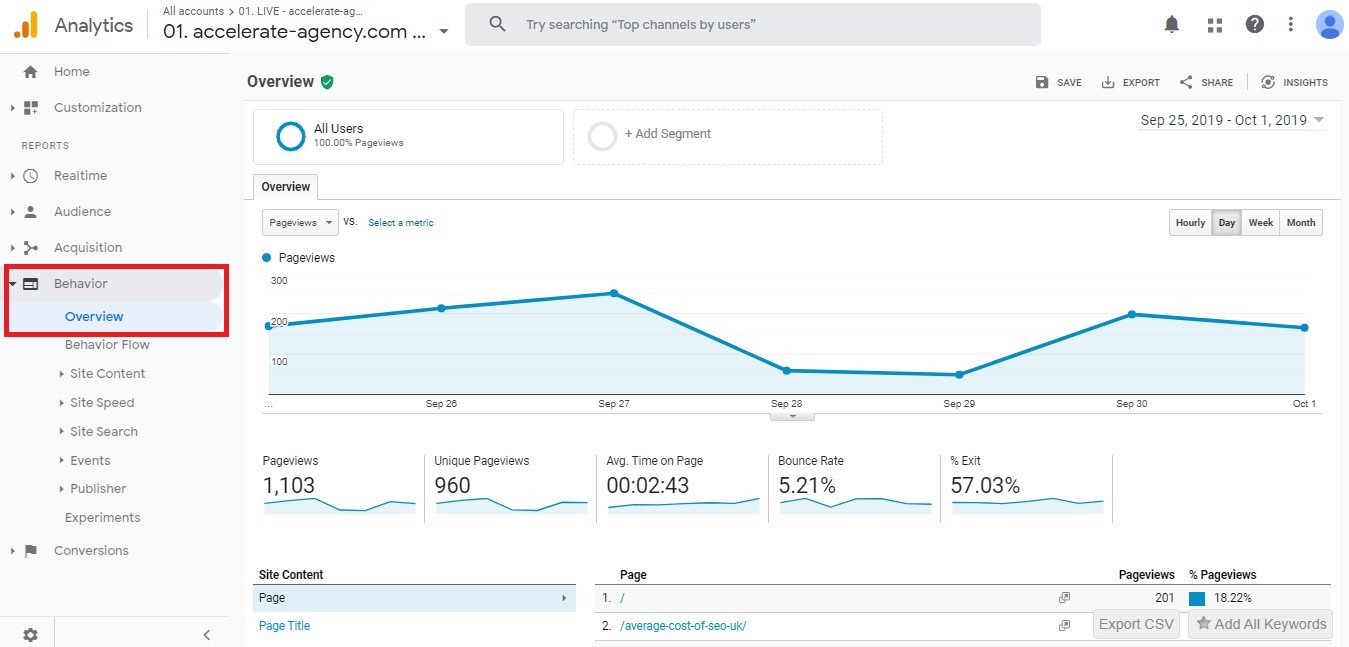The height and width of the screenshot is (647, 1349).
Task: Click the green verified shield icon
Action: click(327, 82)
